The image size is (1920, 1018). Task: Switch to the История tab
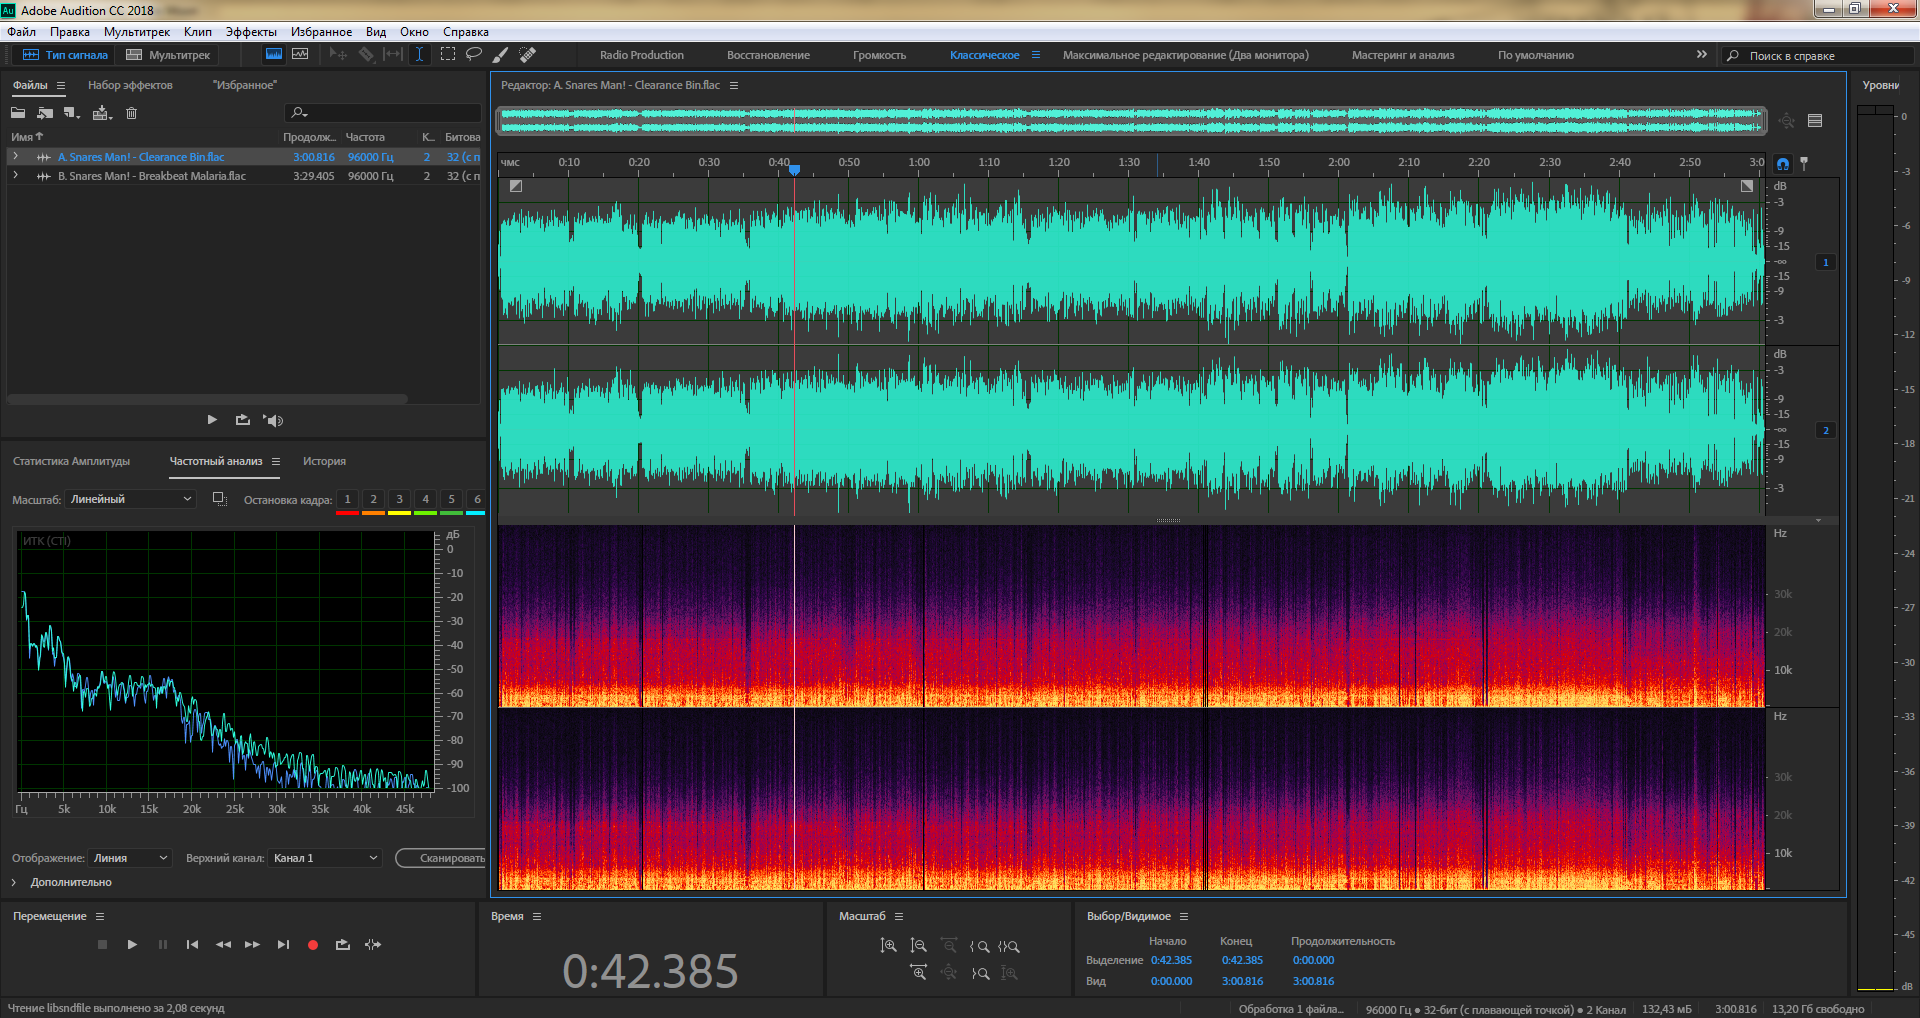tap(324, 461)
